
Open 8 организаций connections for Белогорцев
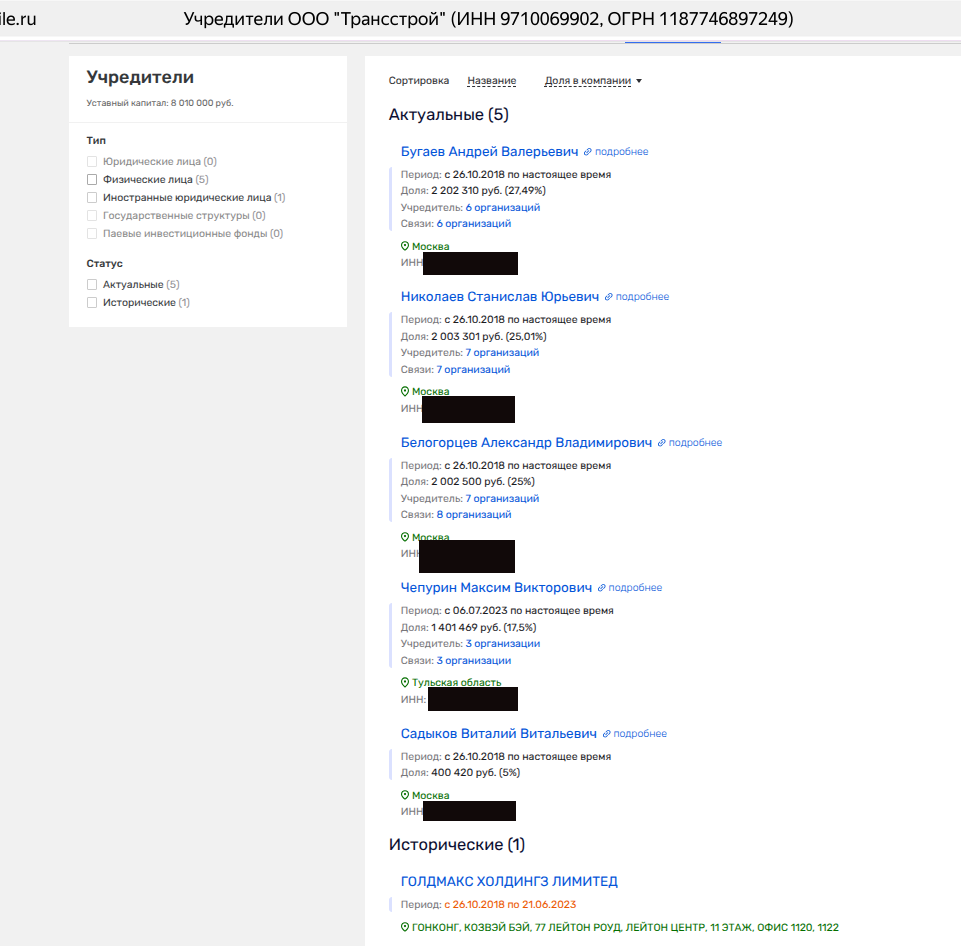(x=473, y=515)
